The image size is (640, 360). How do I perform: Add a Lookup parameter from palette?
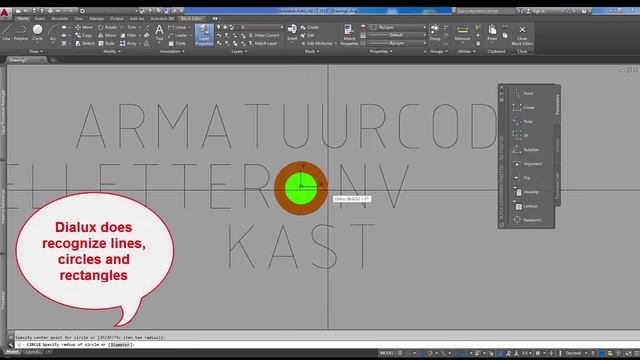525,206
